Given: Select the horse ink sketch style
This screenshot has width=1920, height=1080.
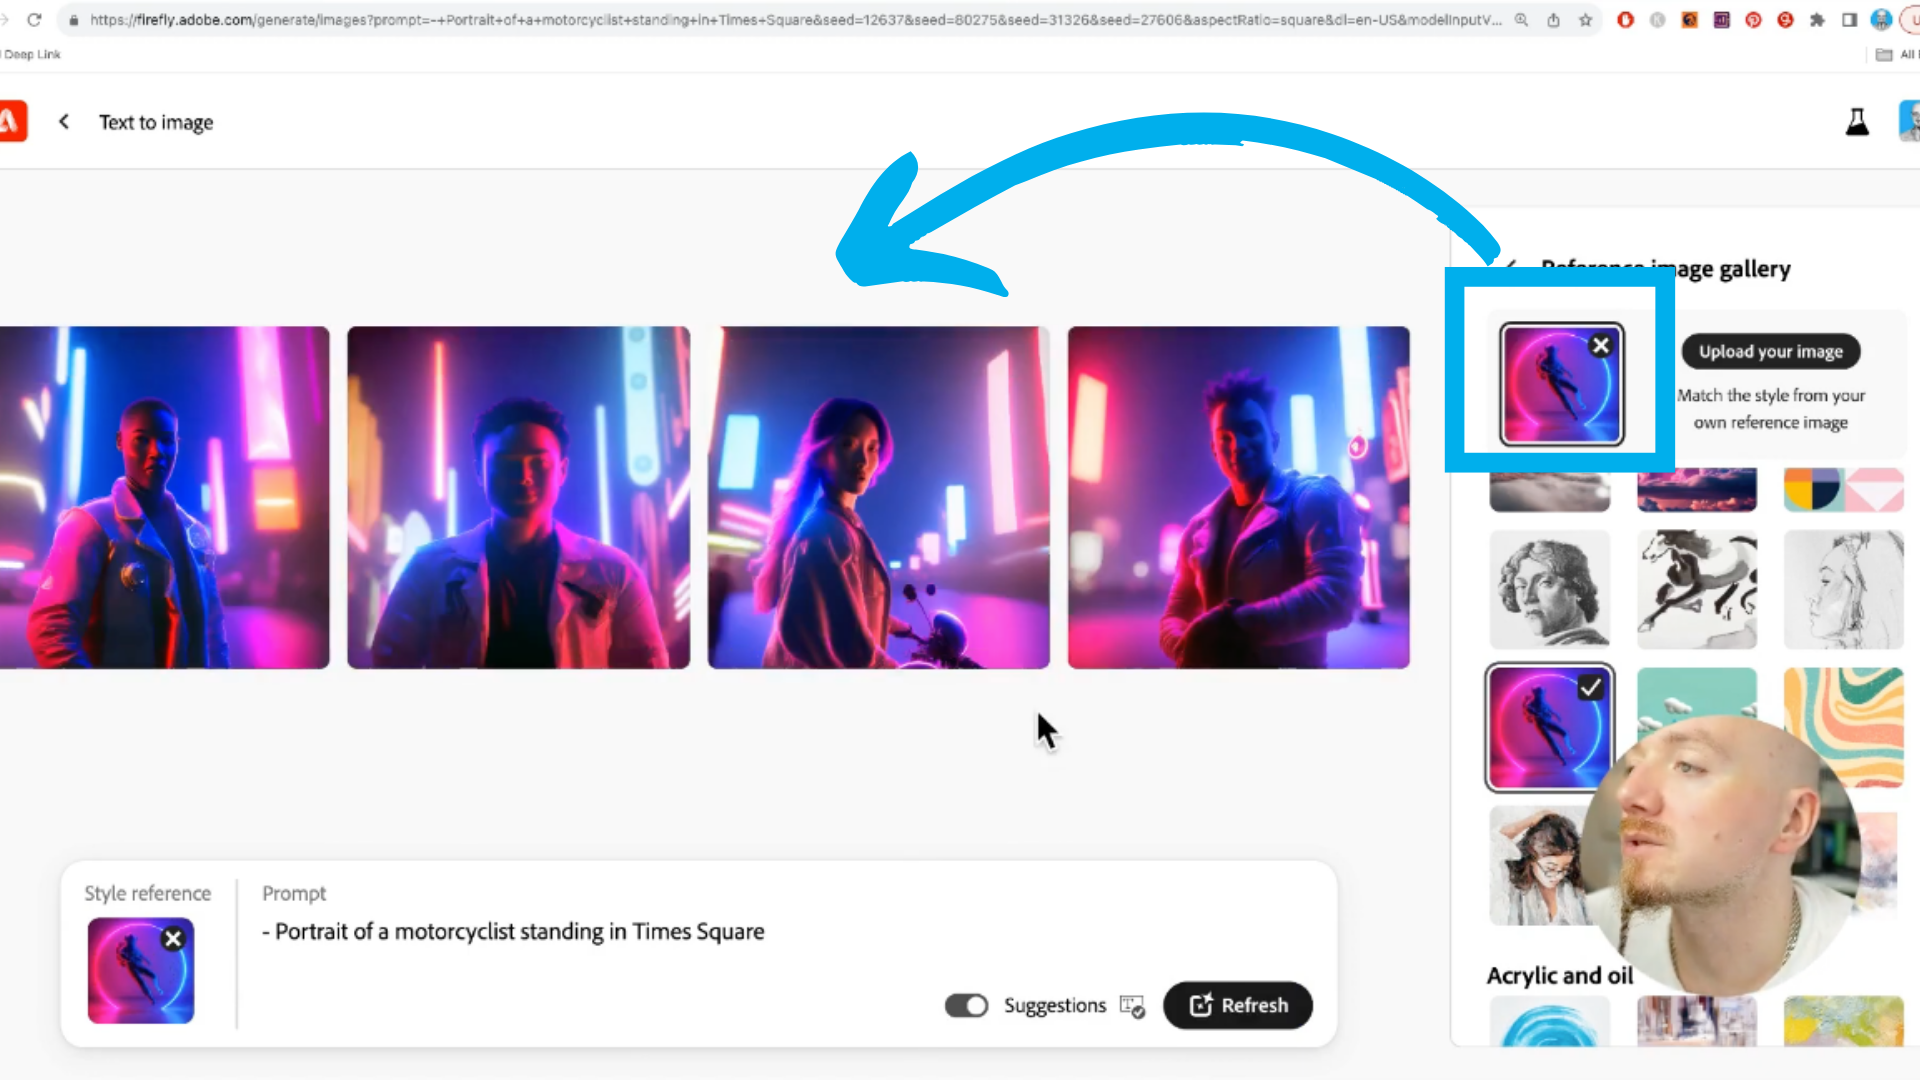Looking at the screenshot, I should tap(1696, 590).
